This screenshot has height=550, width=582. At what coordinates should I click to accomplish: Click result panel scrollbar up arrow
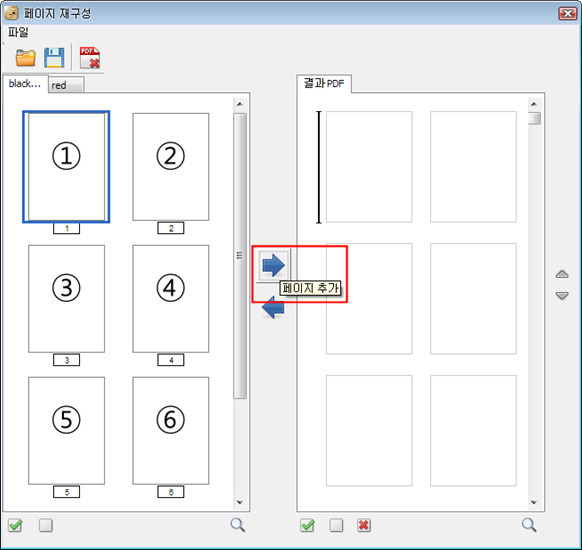tap(534, 104)
